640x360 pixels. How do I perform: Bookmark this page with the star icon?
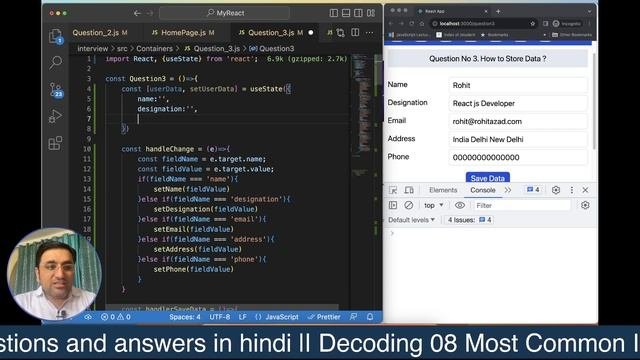pyautogui.click(x=532, y=24)
